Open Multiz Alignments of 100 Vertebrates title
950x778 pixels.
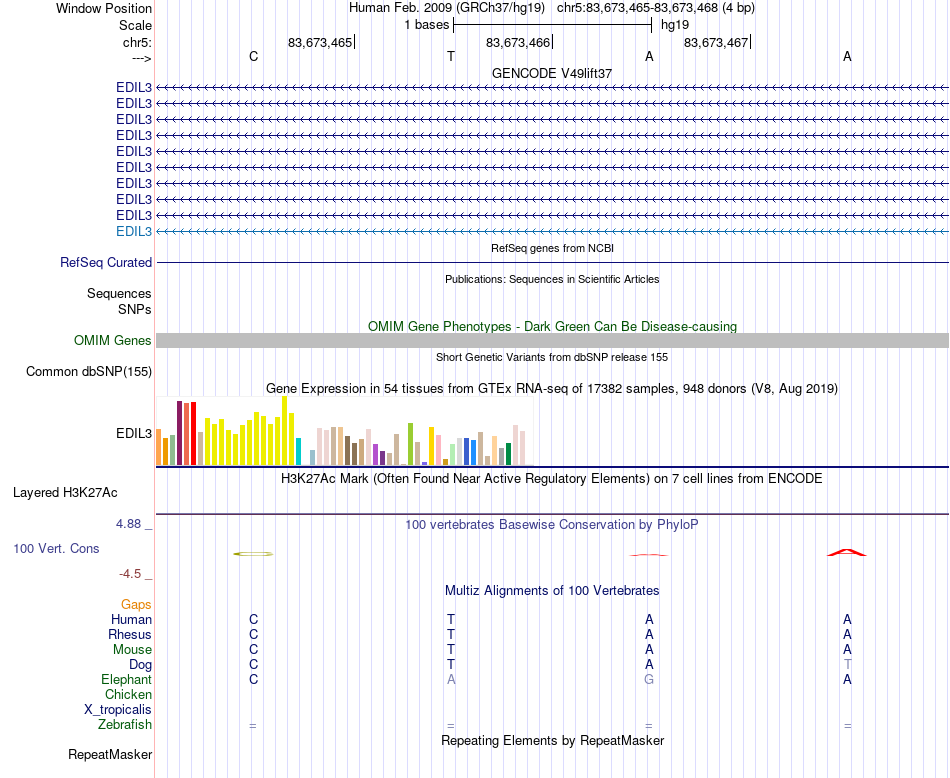tap(552, 591)
